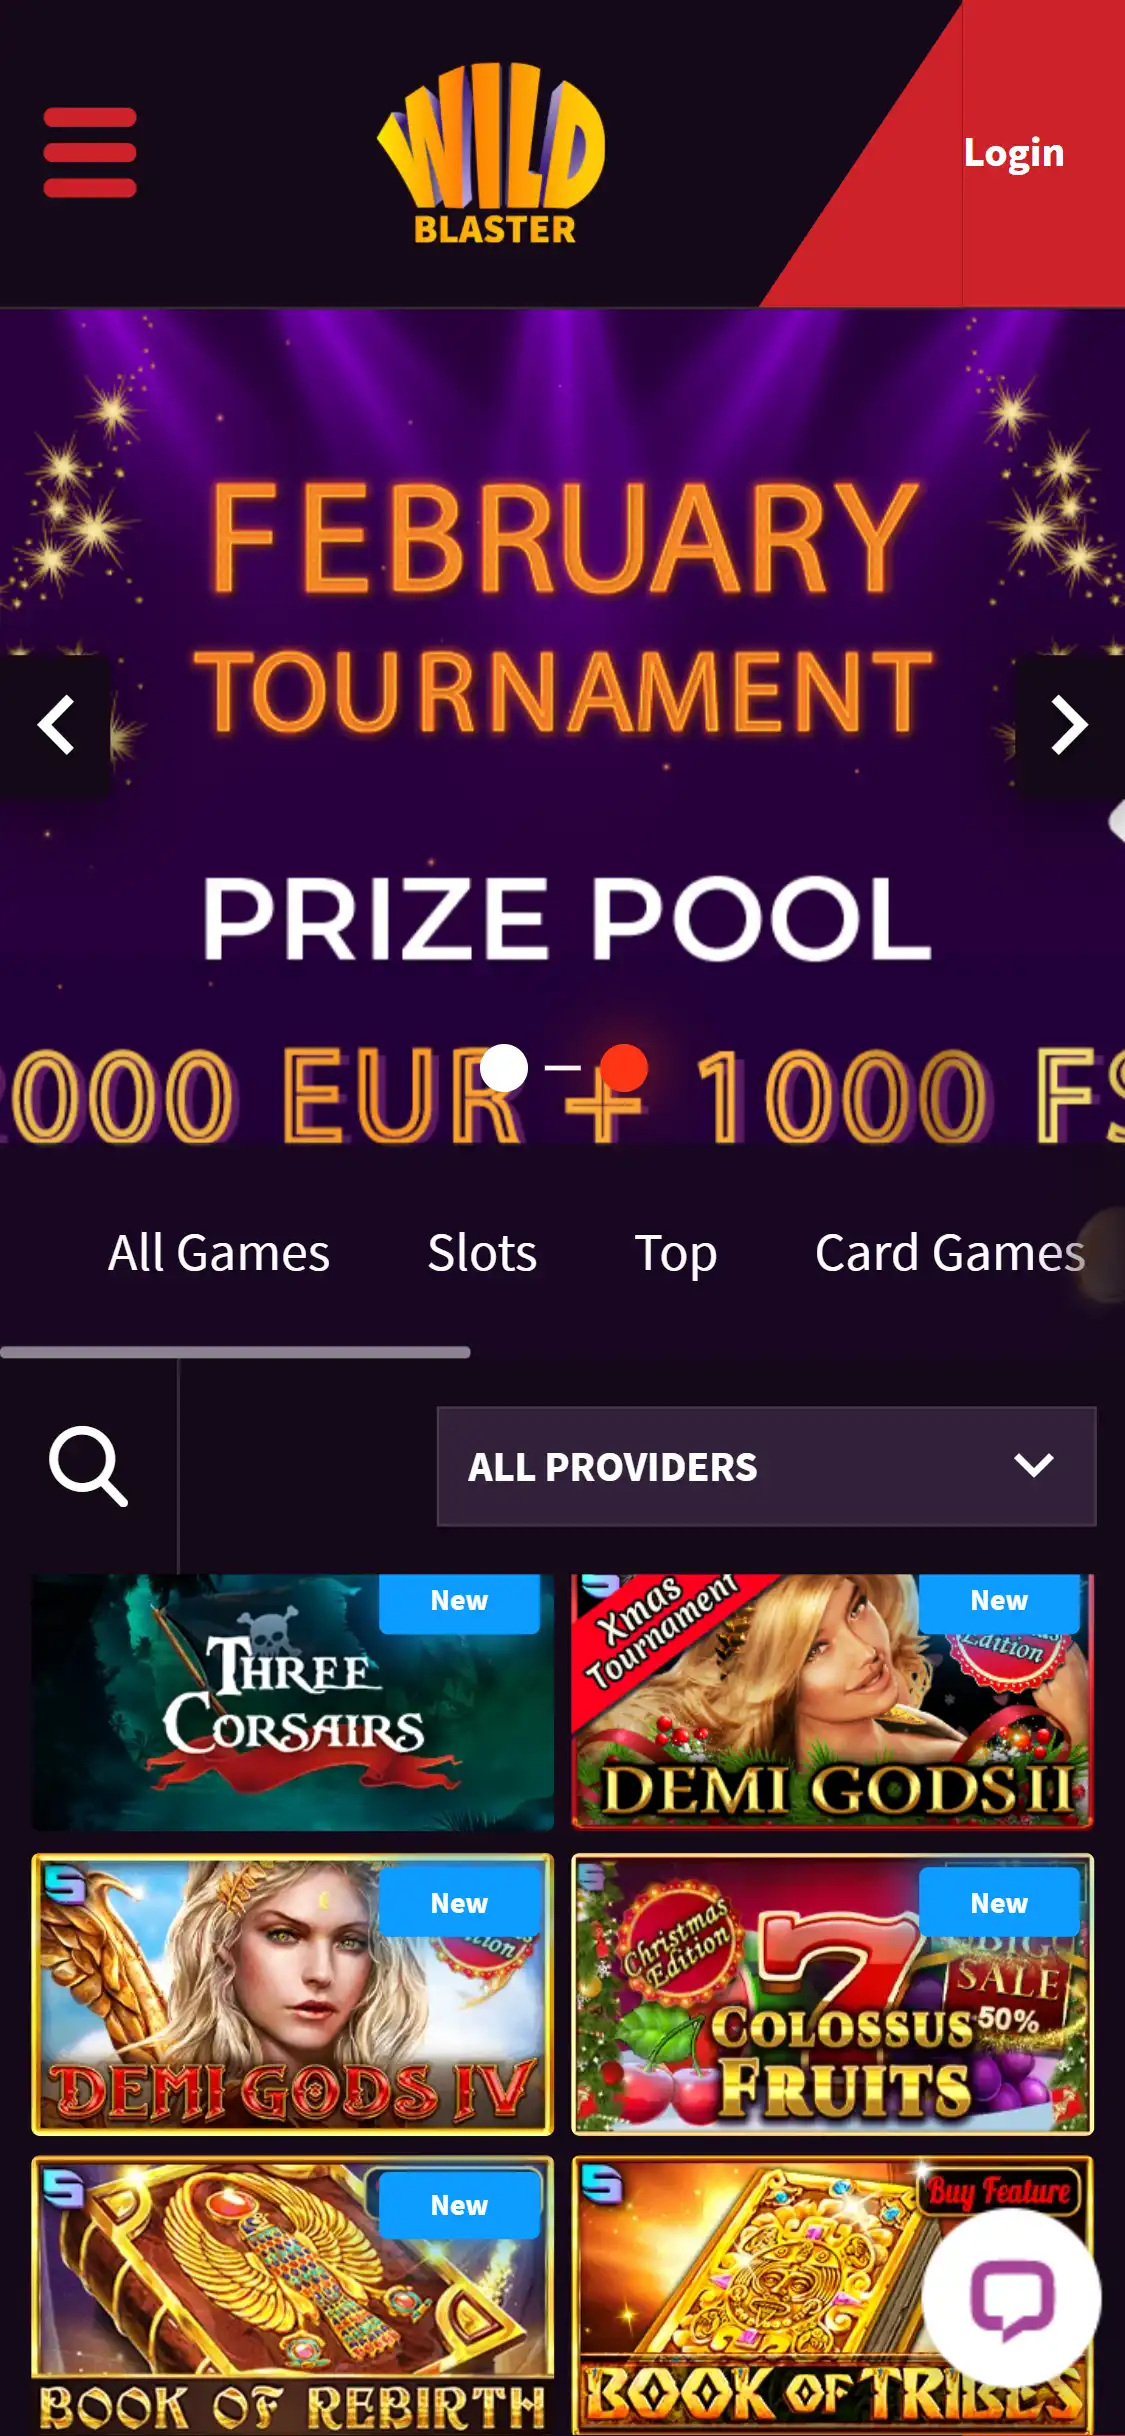Launch the Demi Gods II game
The image size is (1125, 2436).
click(832, 1702)
